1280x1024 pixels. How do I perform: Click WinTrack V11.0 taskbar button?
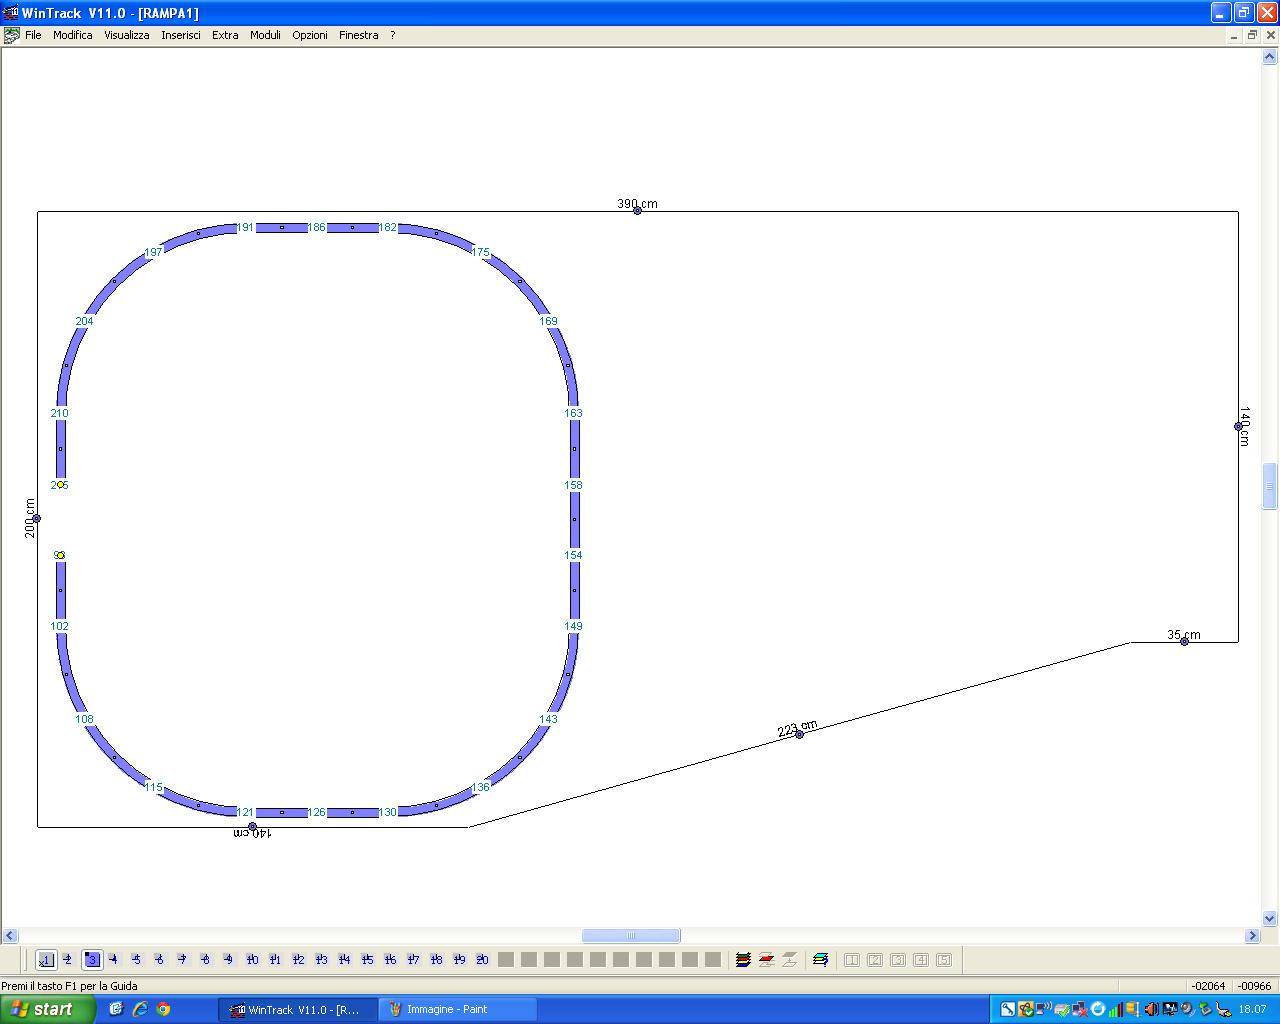pos(298,1009)
